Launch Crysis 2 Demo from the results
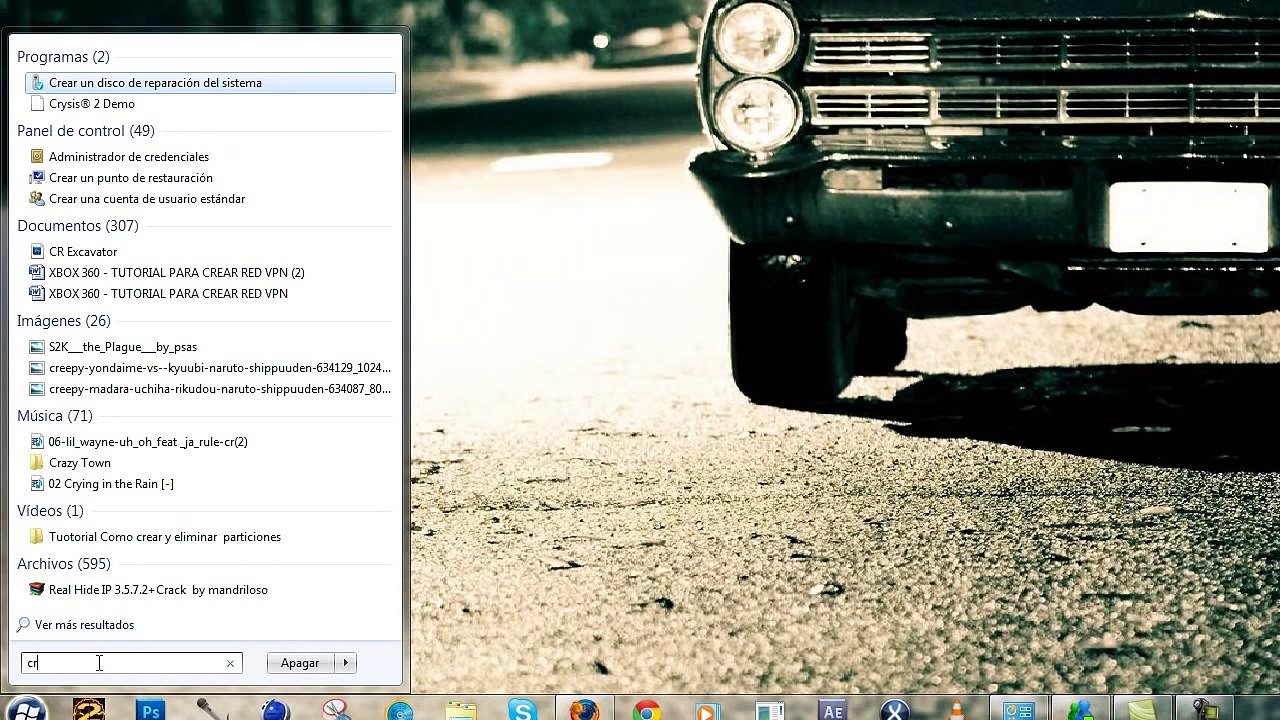The width and height of the screenshot is (1280, 720). (91, 104)
